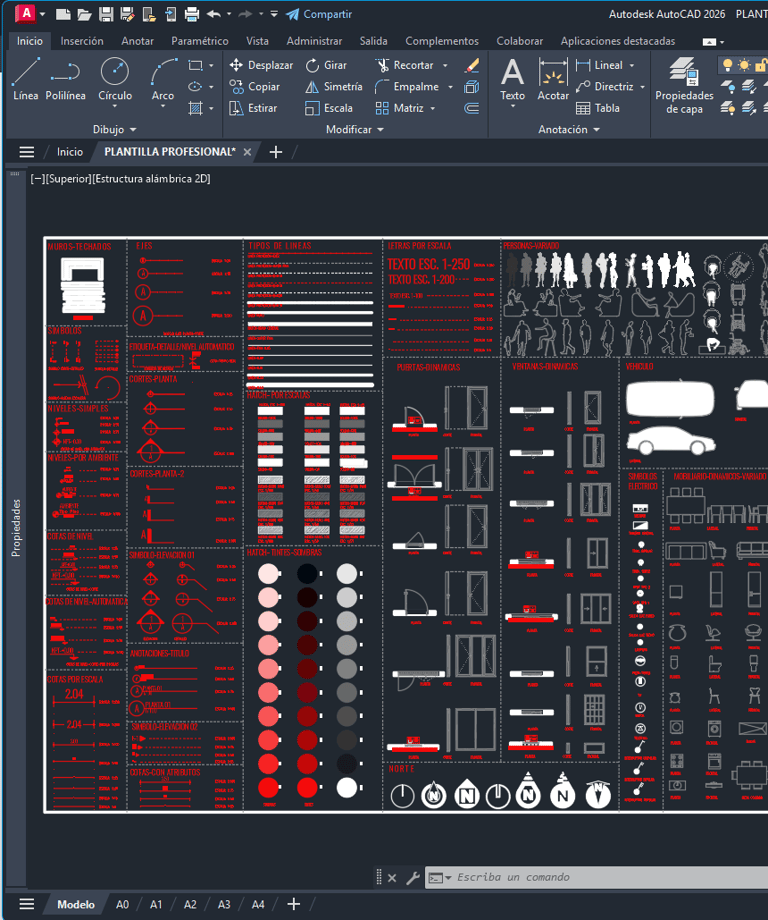Click the [Superior] view control label
768x920 pixels.
click(x=69, y=179)
